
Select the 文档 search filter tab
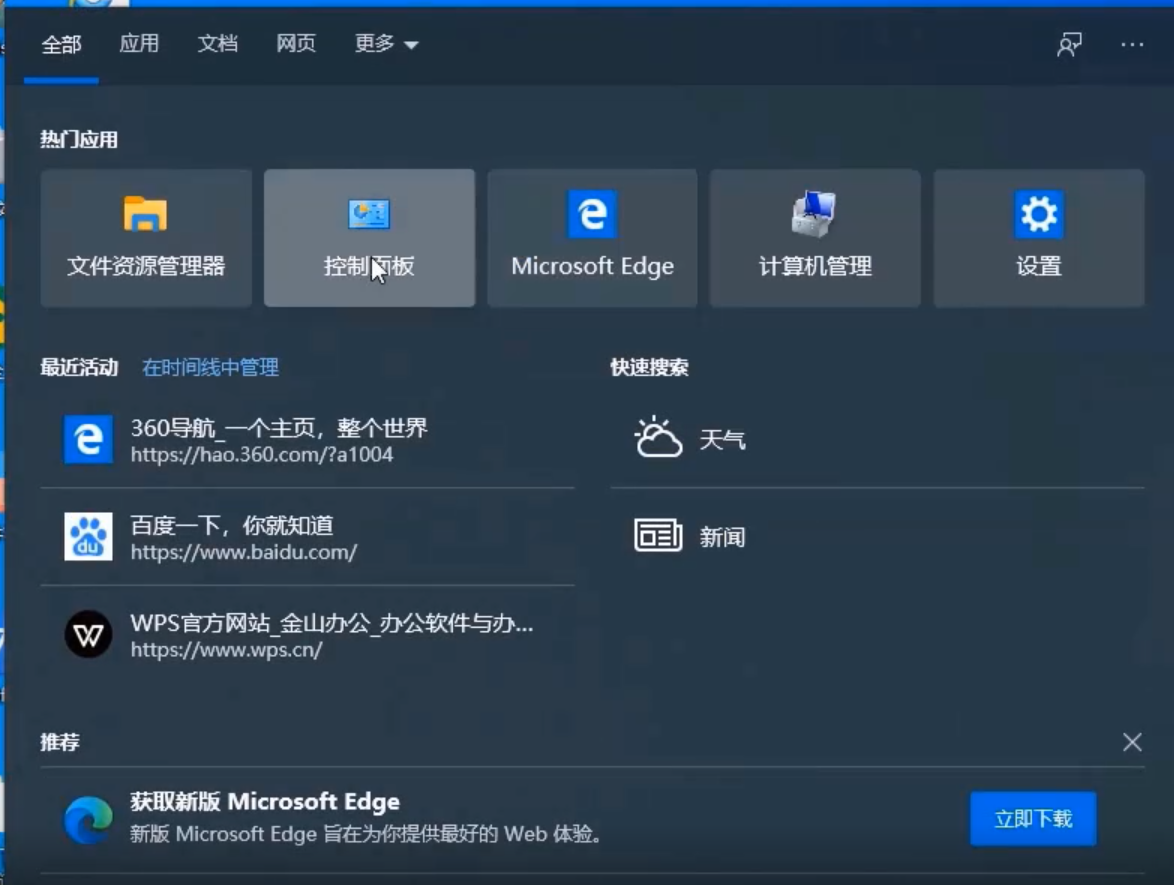click(x=217, y=44)
